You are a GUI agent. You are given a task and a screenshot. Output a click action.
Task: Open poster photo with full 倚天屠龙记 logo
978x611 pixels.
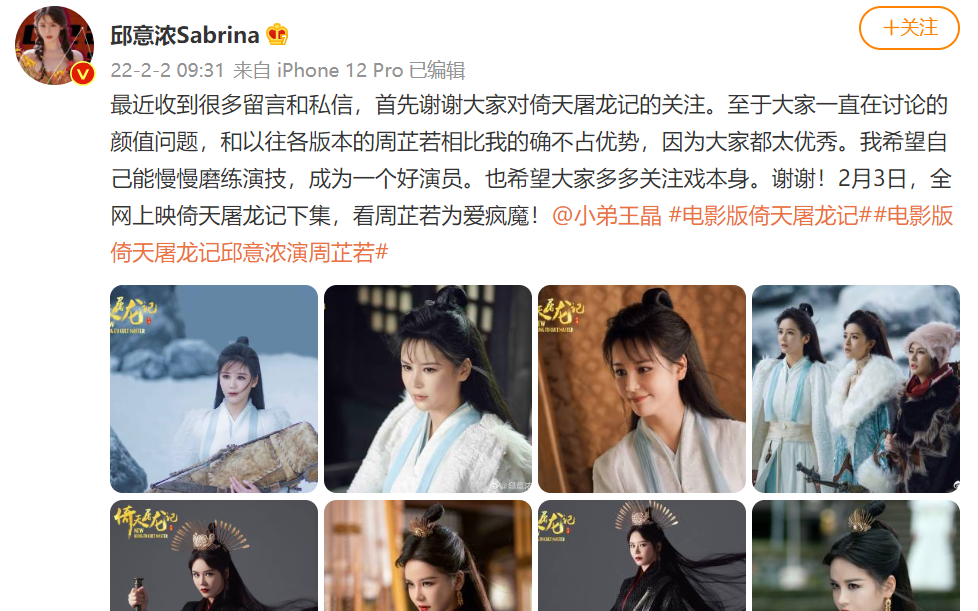(214, 556)
